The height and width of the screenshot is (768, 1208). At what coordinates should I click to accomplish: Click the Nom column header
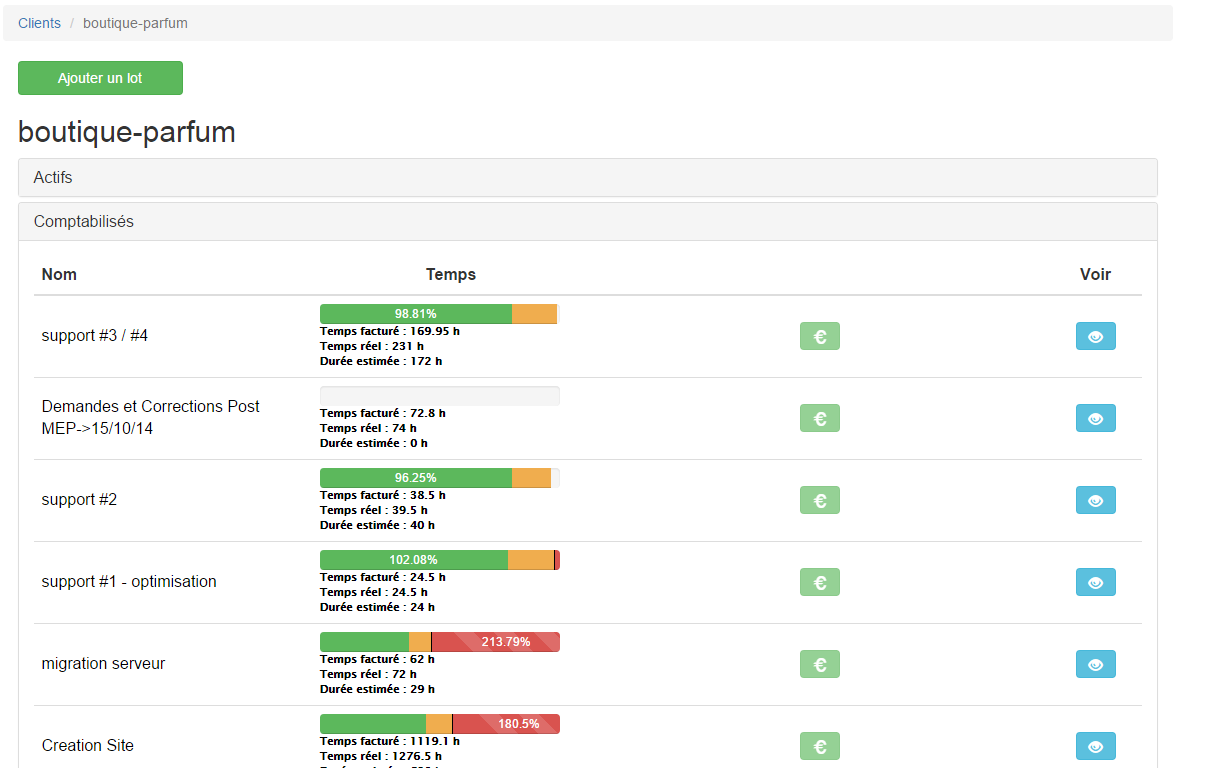pos(59,275)
